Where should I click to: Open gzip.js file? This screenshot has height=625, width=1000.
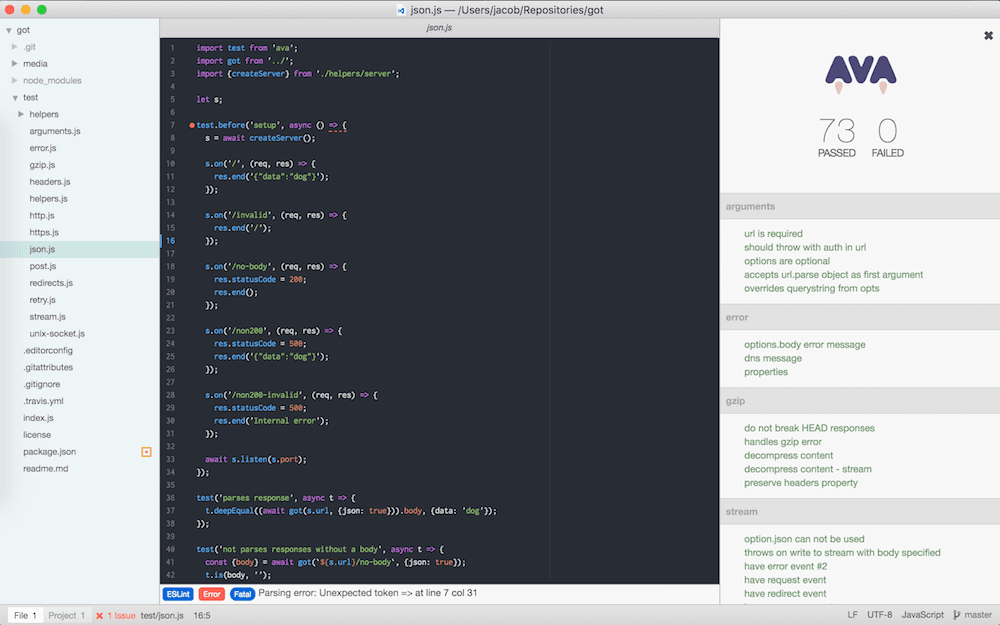(x=42, y=165)
